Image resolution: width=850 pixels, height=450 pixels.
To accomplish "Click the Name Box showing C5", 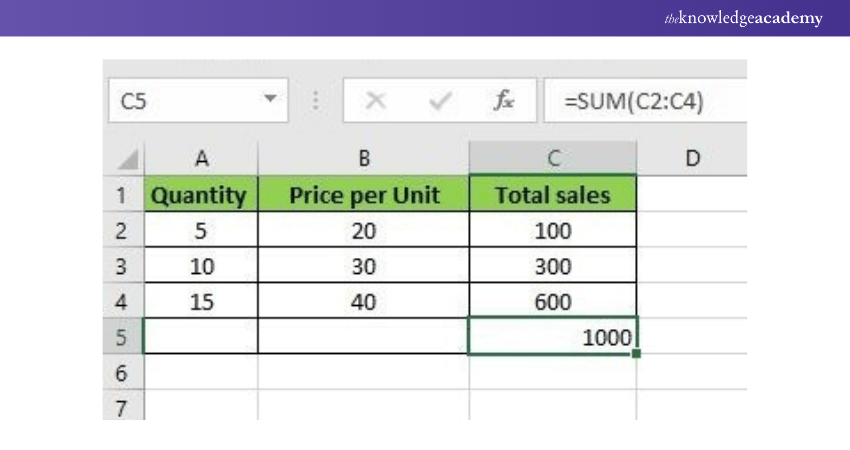I will coord(180,101).
